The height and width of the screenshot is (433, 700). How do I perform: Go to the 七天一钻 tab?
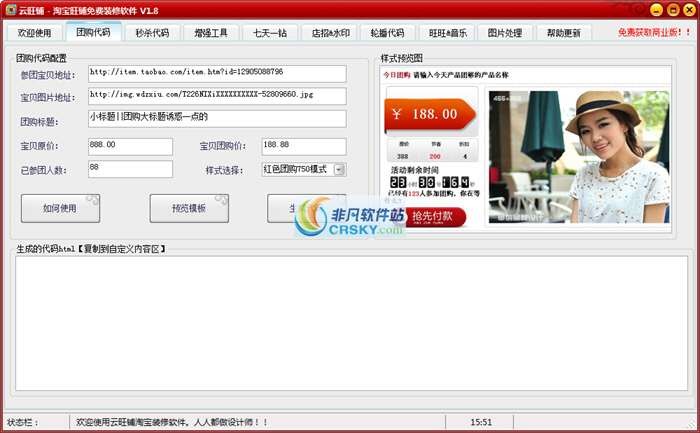point(270,33)
